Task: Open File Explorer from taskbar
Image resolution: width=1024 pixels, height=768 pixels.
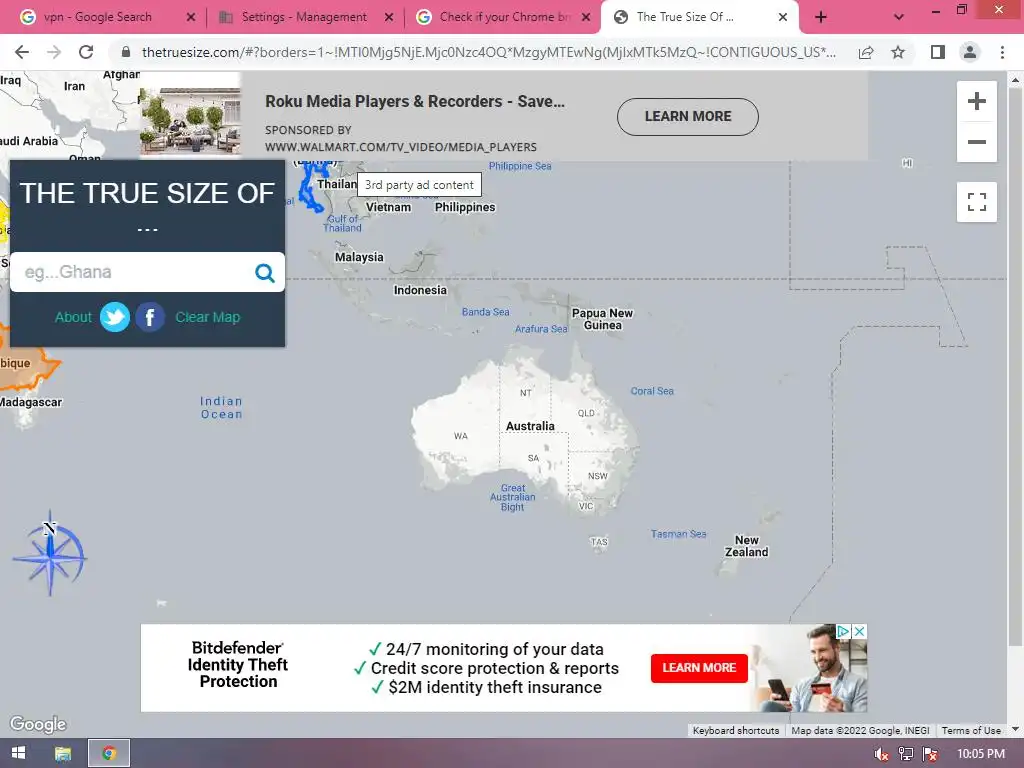Action: (x=63, y=753)
